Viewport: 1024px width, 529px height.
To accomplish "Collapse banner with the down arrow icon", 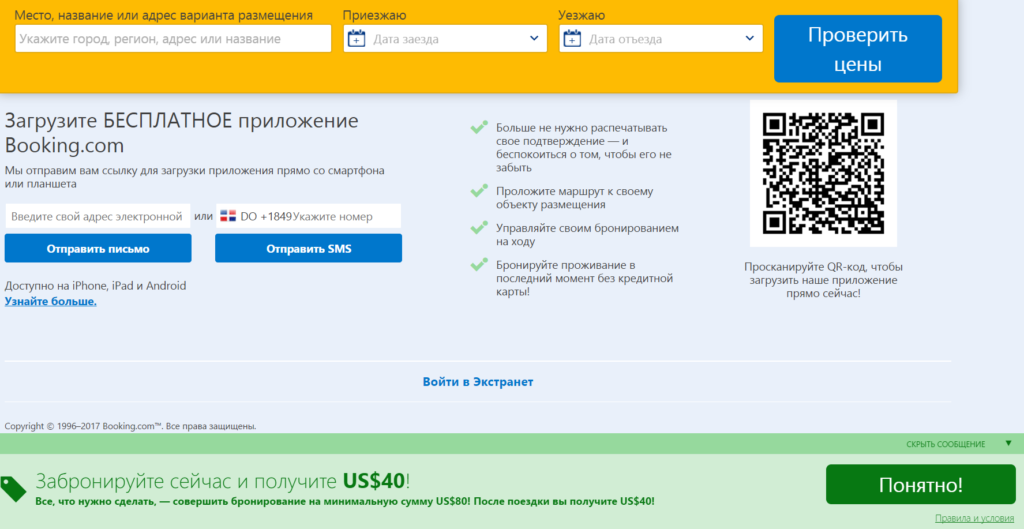I will (1008, 443).
